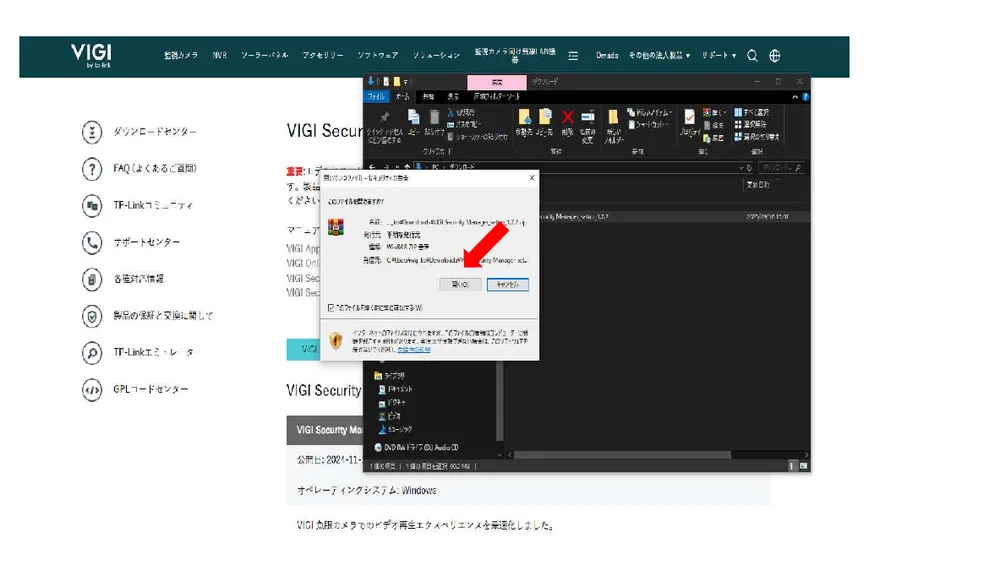This screenshot has height=576, width=1000.
Task: Expand the サポート dropdown in header
Action: tap(719, 55)
